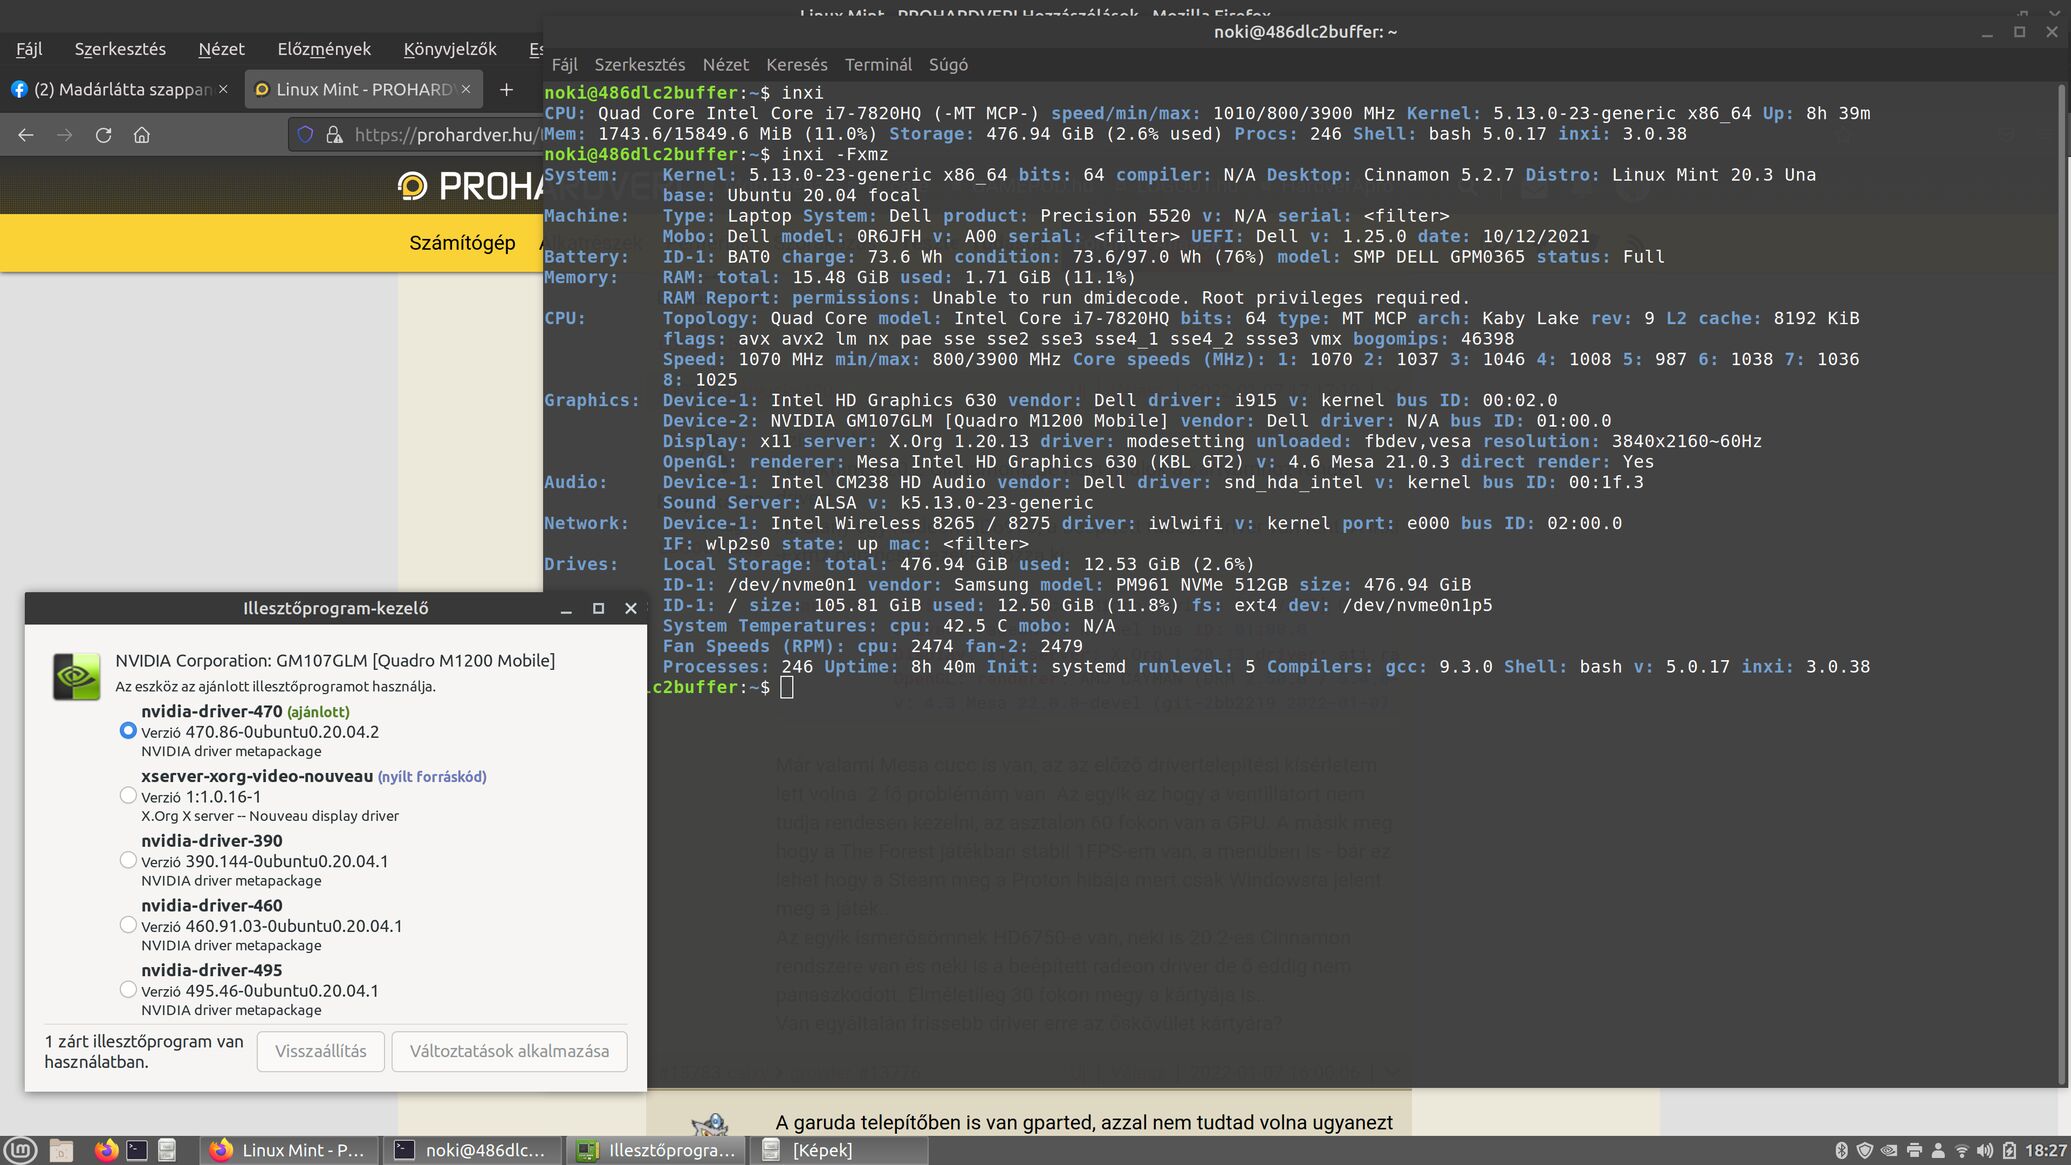Open Firefox Nézet menu
The image size is (2071, 1165).
[221, 49]
